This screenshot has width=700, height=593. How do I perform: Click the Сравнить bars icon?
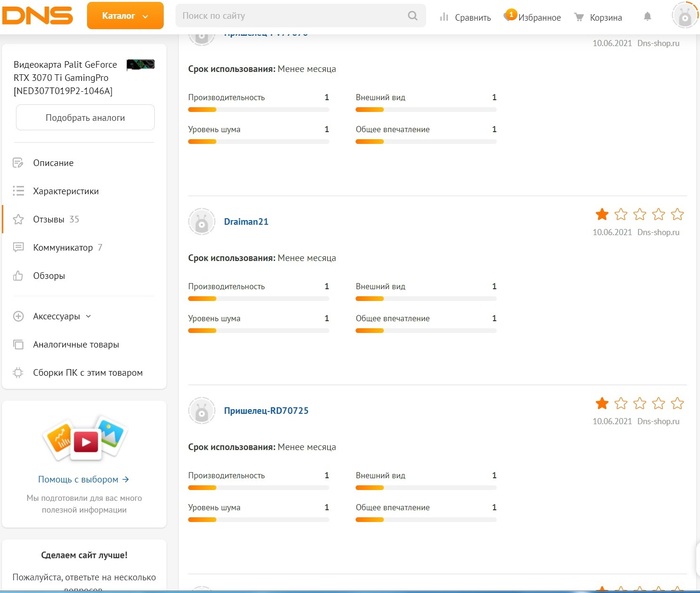[x=444, y=17]
